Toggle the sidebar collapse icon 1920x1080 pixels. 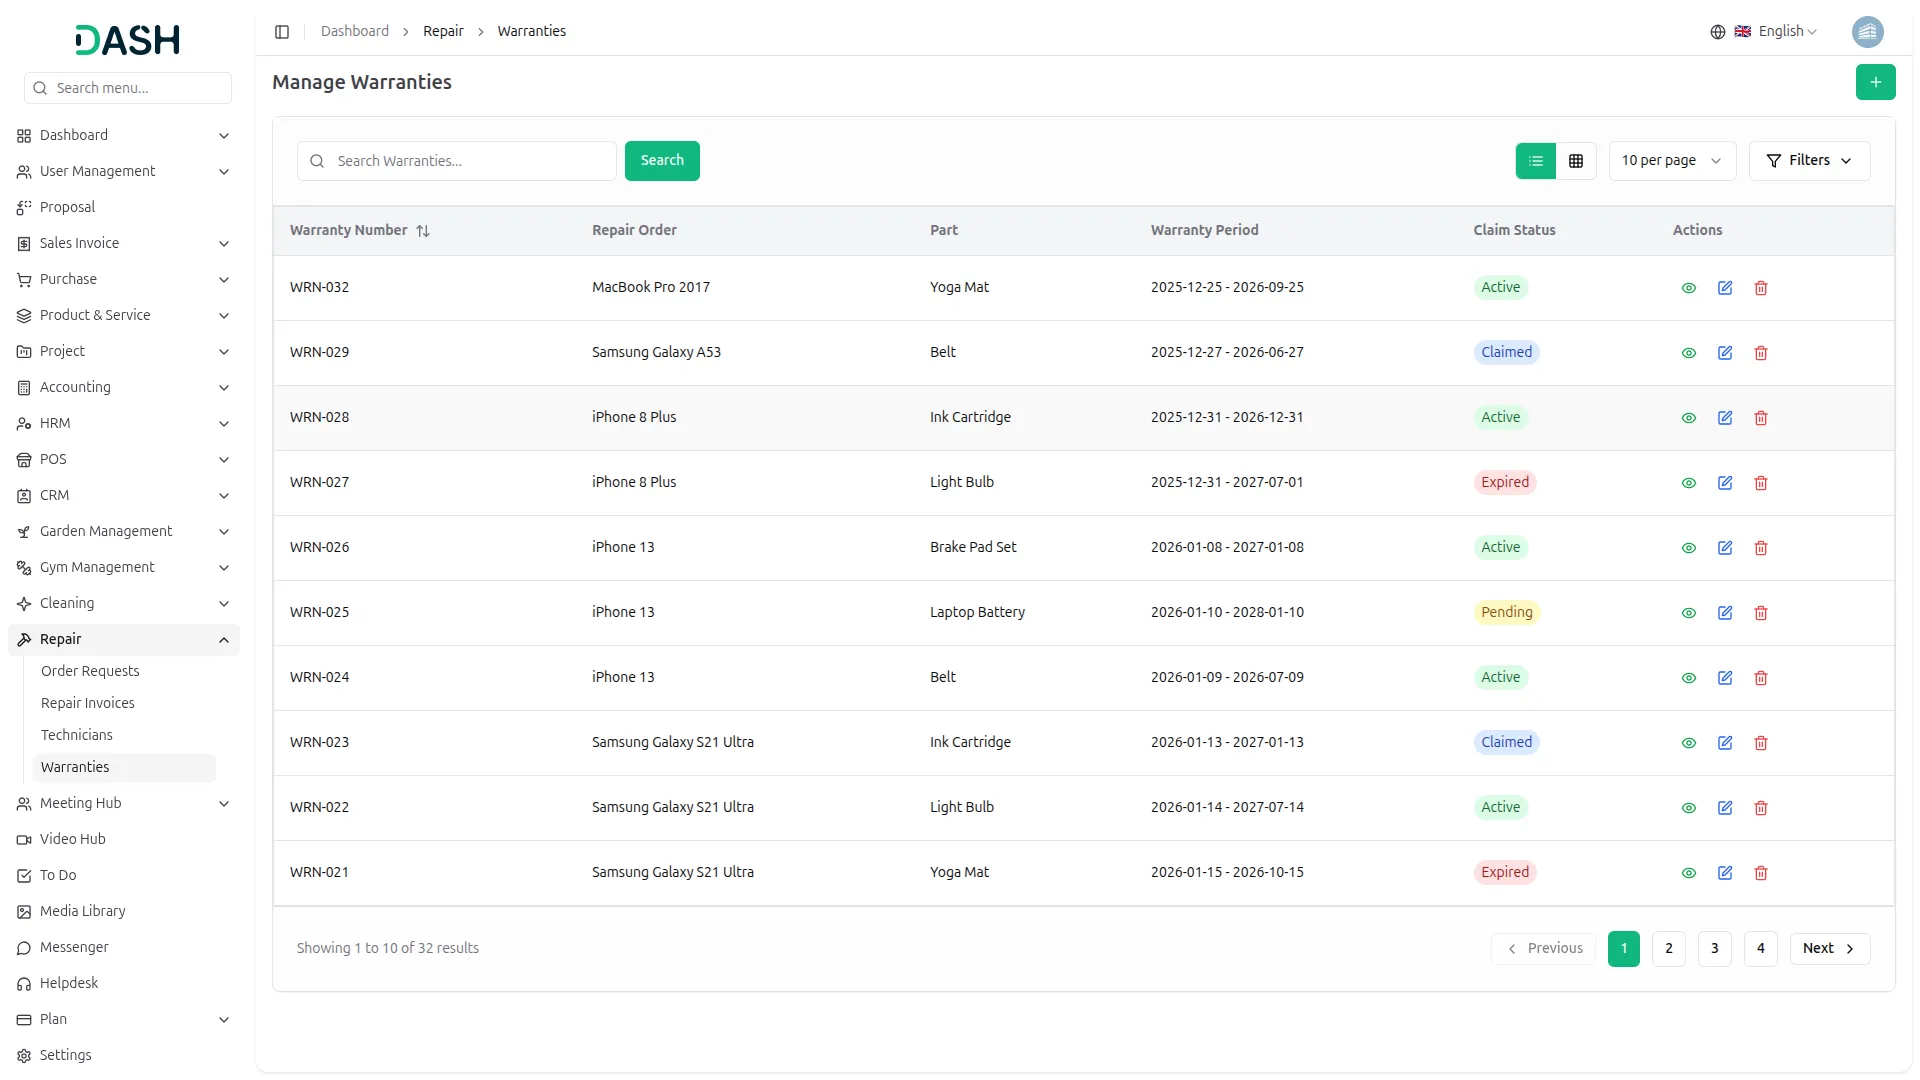point(282,32)
